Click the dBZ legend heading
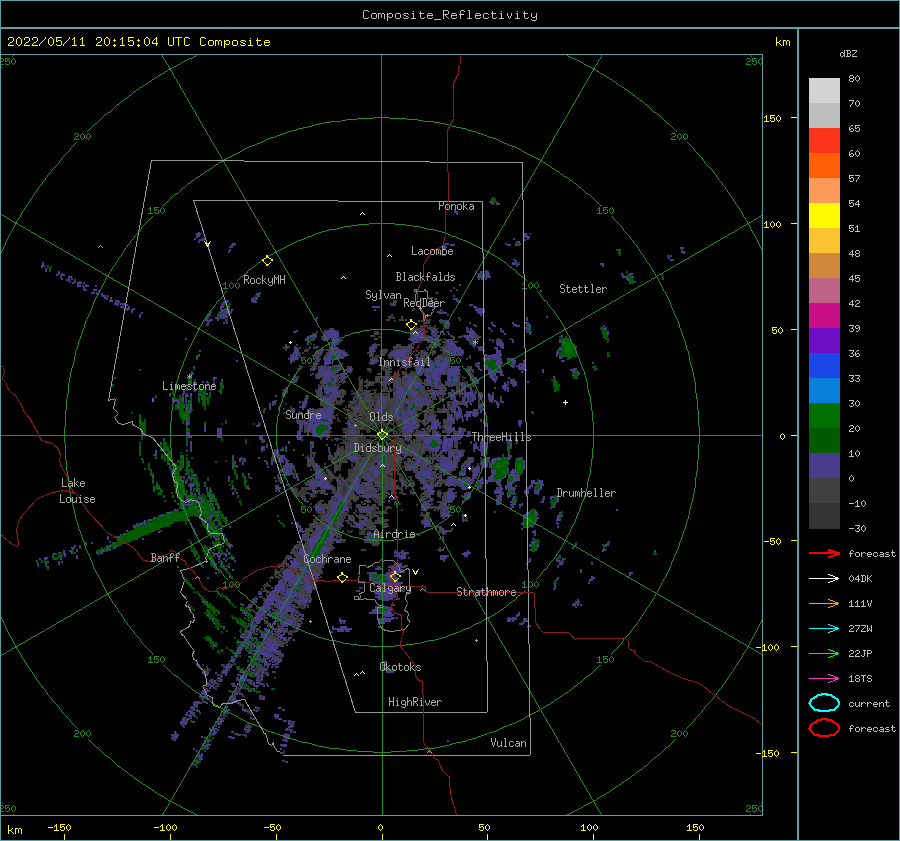The height and width of the screenshot is (841, 900). (x=848, y=53)
